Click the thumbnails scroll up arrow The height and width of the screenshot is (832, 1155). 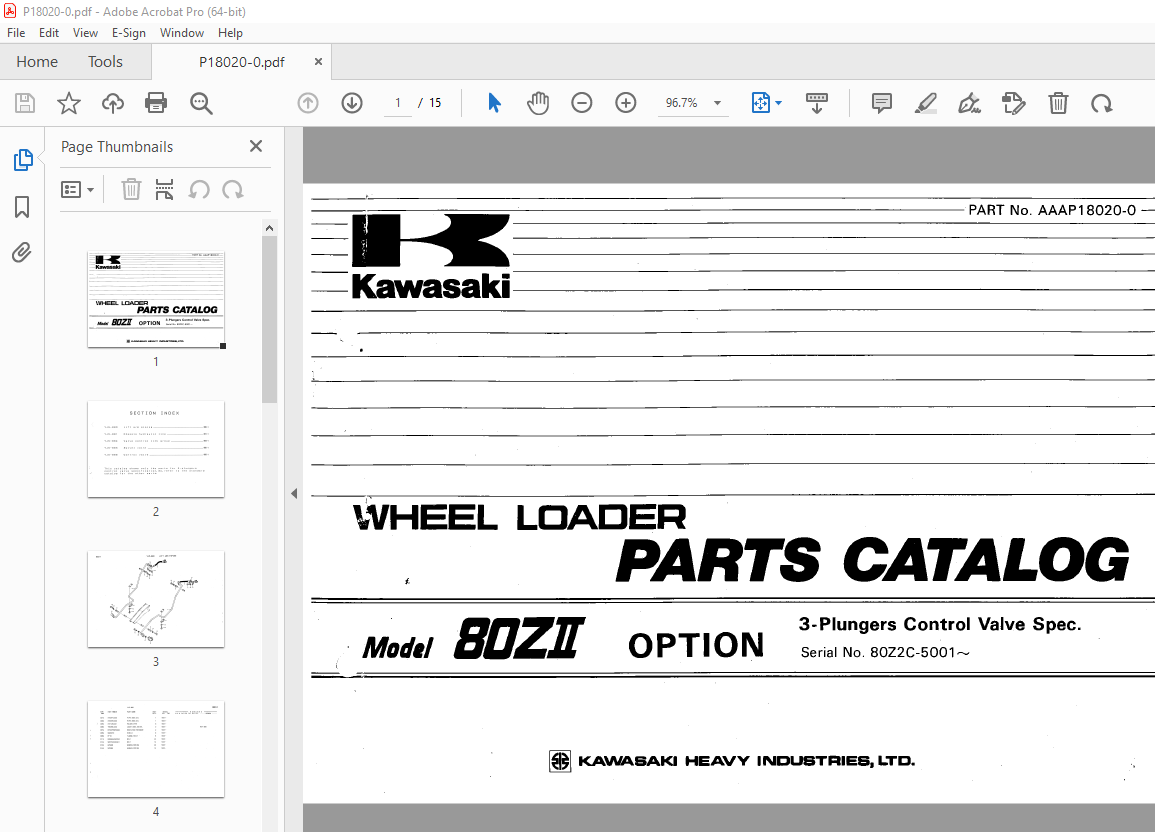click(270, 228)
